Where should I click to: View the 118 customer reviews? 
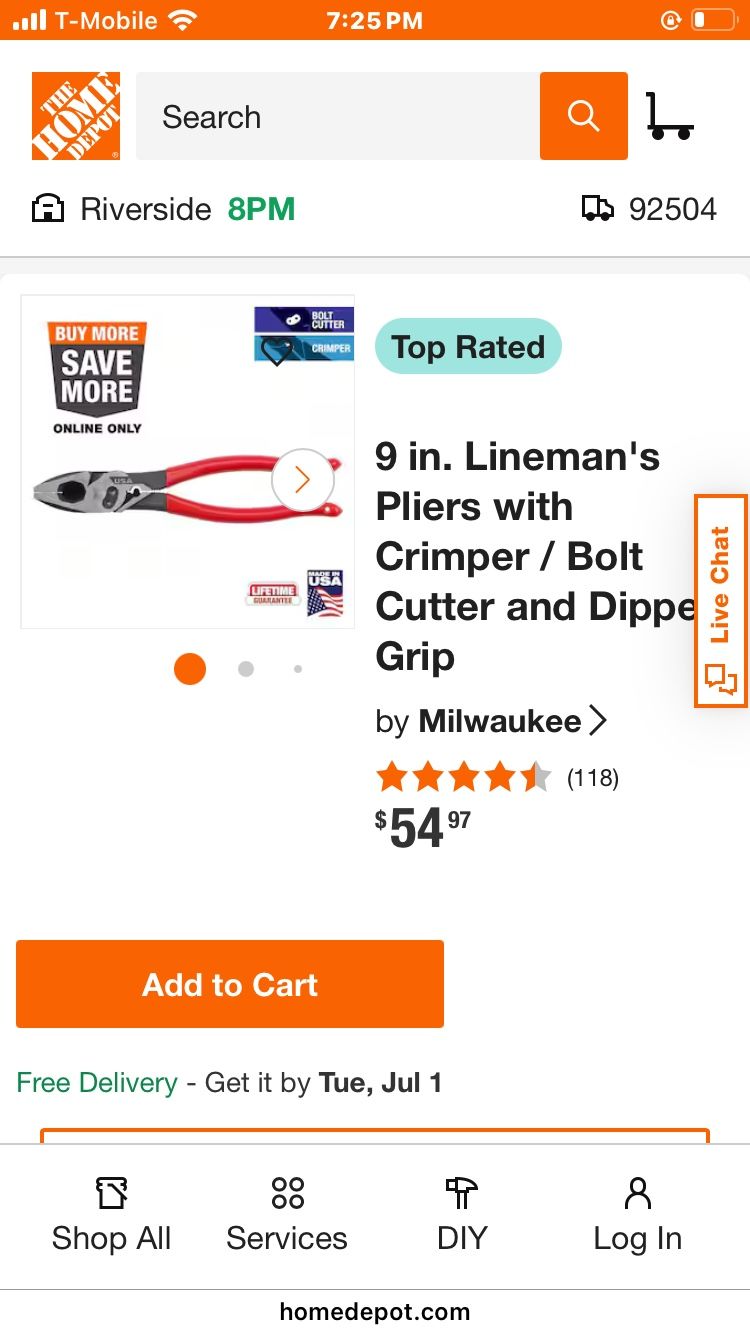593,778
